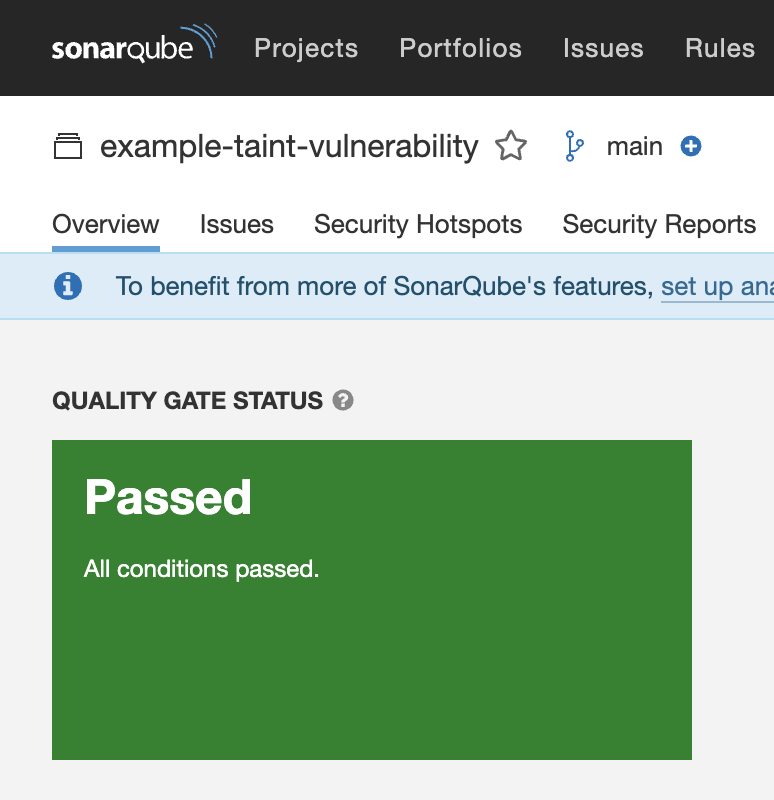Expand the Security Reports tab
This screenshot has height=800, width=774.
(659, 224)
